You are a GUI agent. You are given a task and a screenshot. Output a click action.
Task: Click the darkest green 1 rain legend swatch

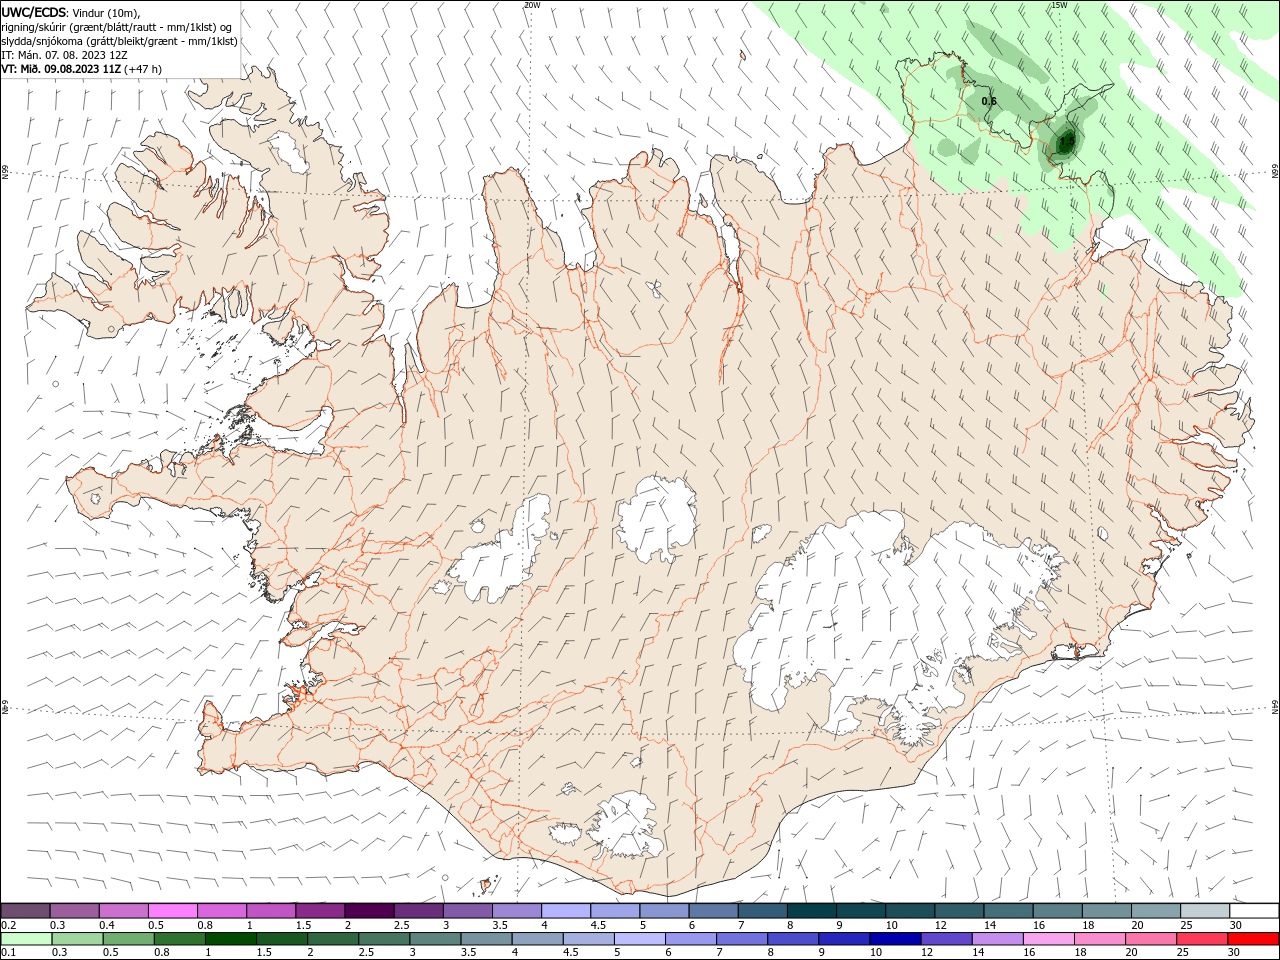(x=230, y=939)
